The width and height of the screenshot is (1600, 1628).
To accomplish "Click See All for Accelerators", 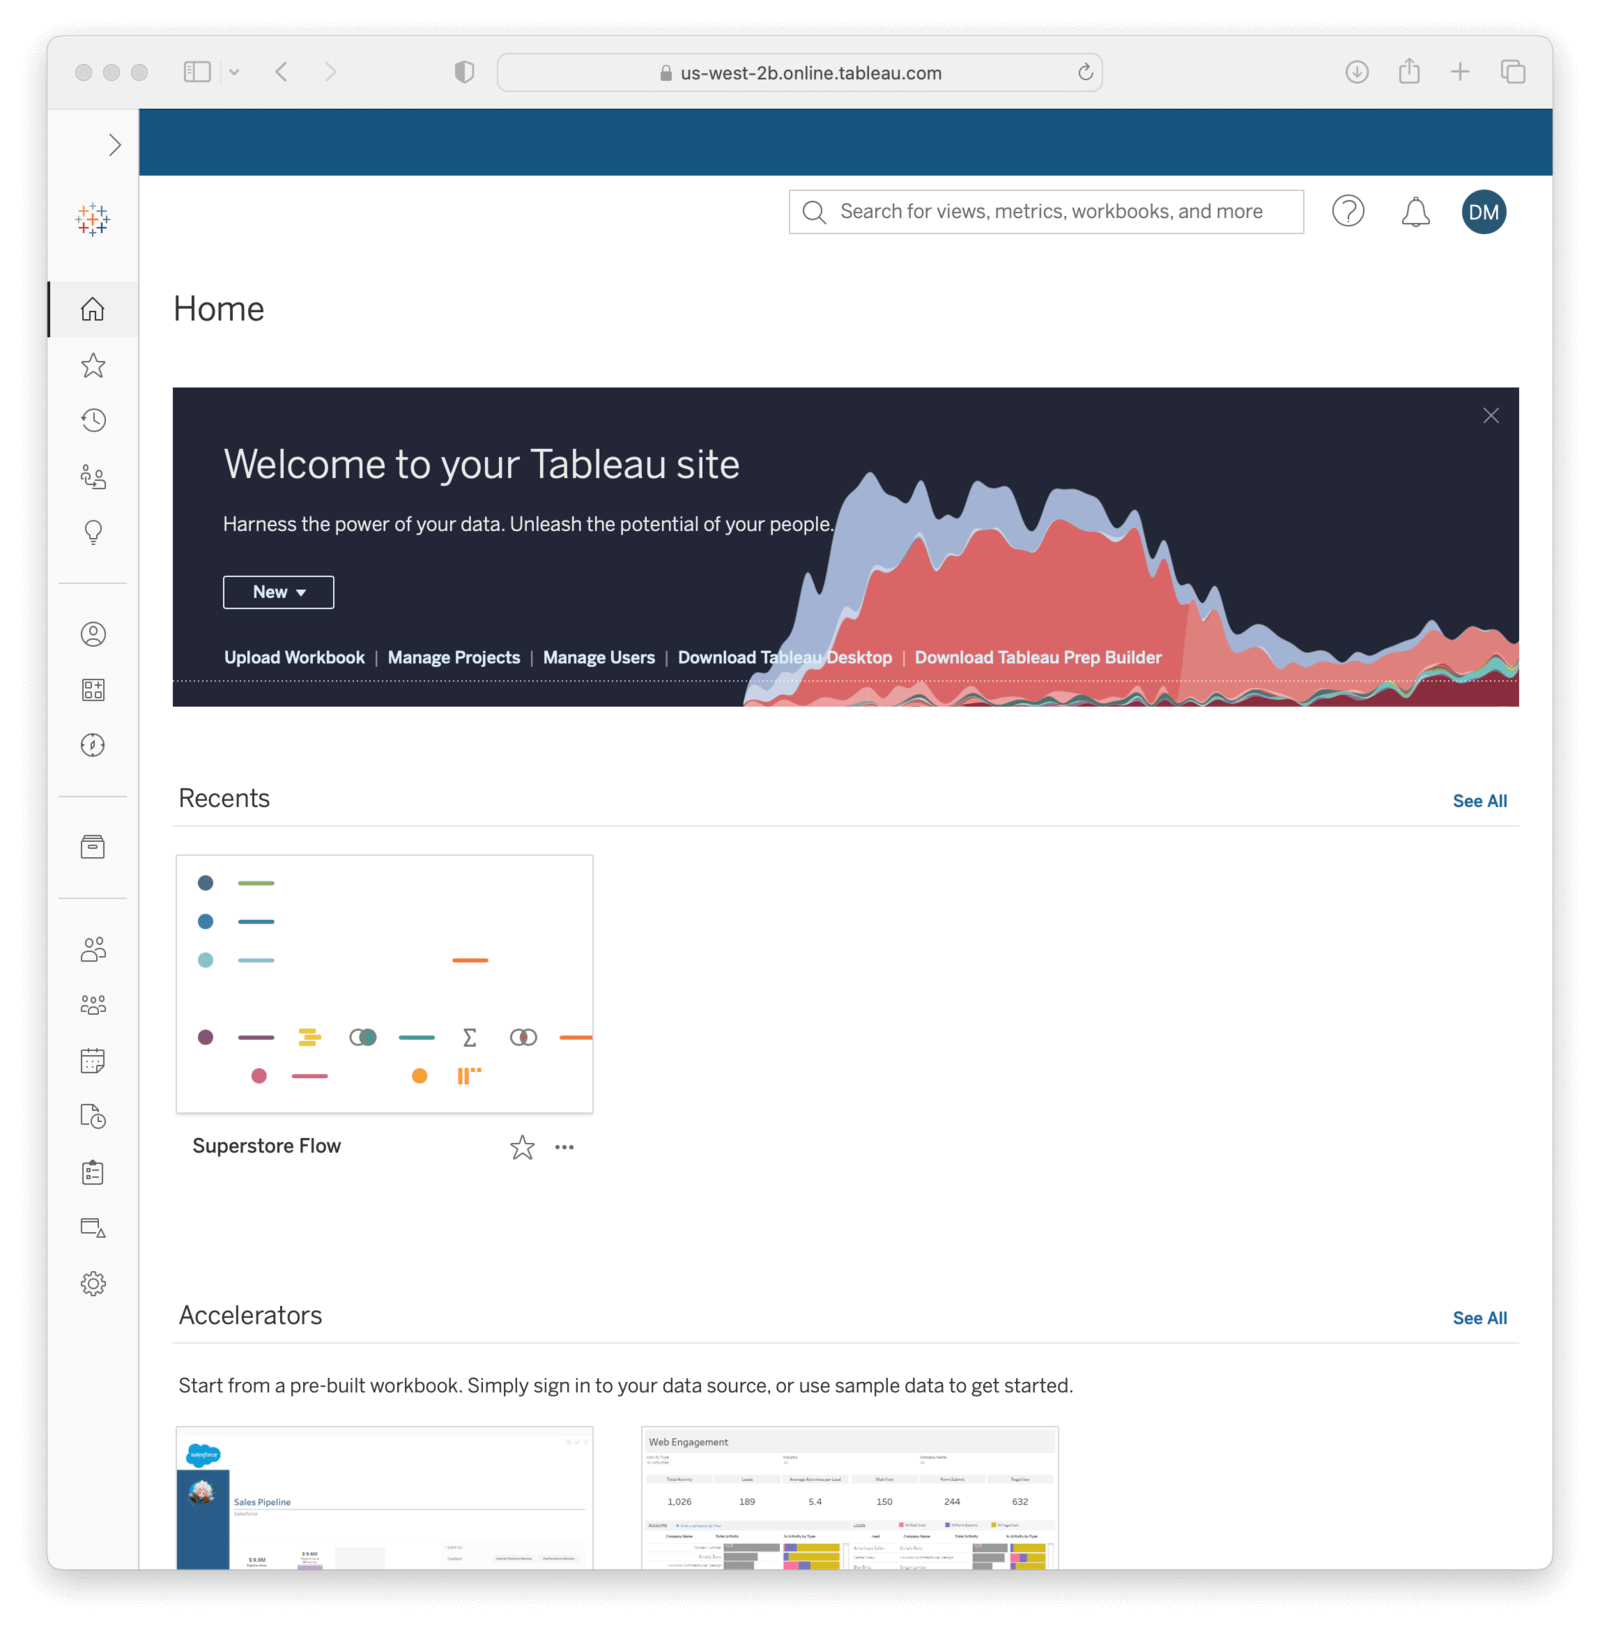I will click(x=1479, y=1318).
